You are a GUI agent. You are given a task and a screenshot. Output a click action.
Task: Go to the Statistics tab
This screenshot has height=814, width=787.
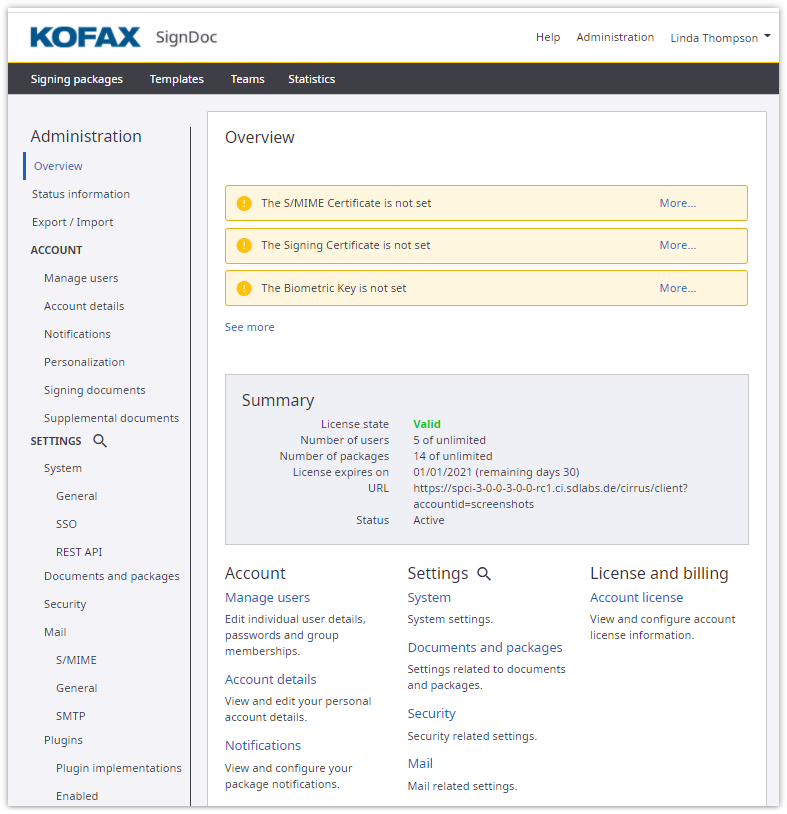click(x=311, y=79)
